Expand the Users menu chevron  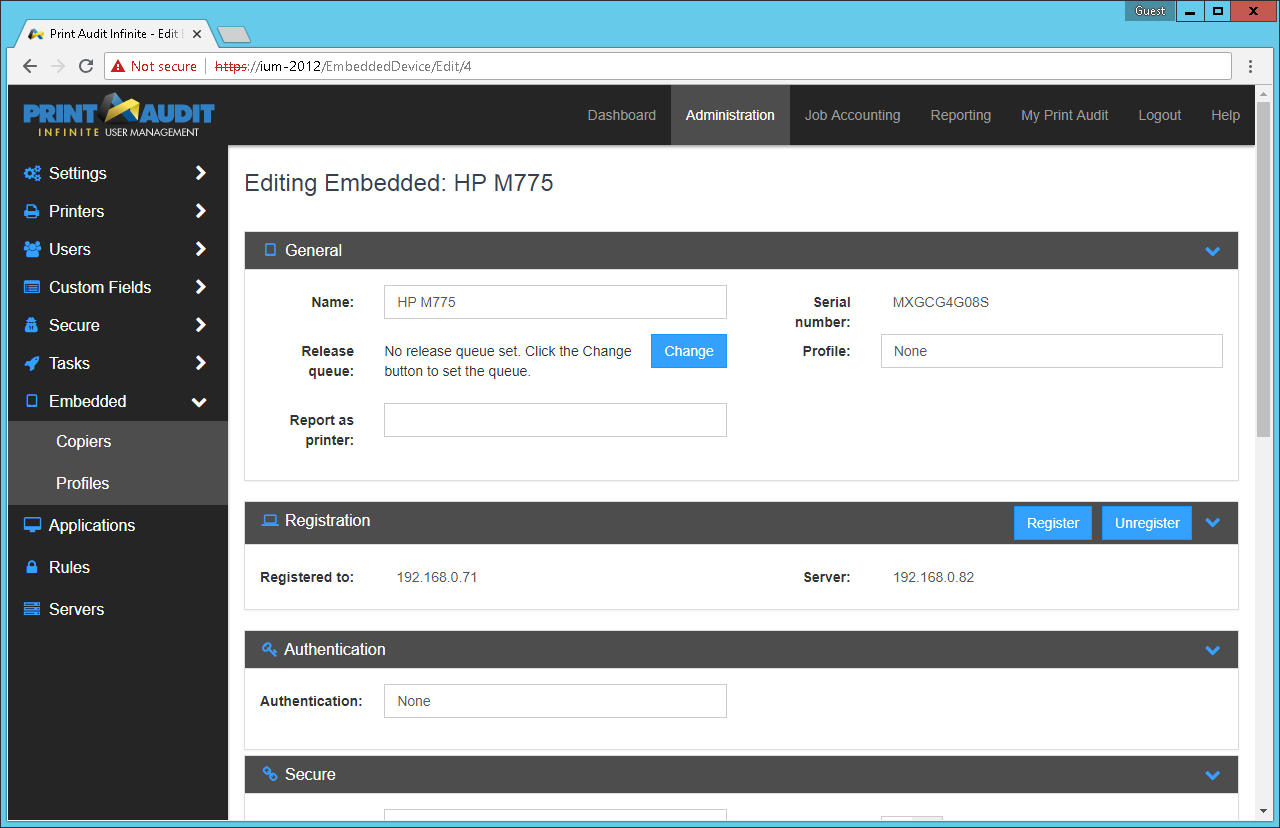(200, 249)
